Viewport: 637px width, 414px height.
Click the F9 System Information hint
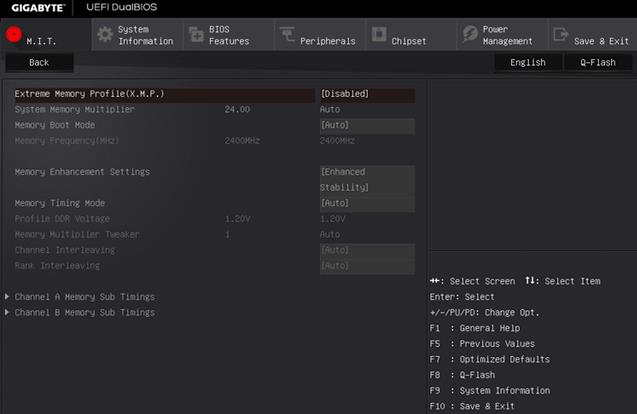tap(490, 391)
